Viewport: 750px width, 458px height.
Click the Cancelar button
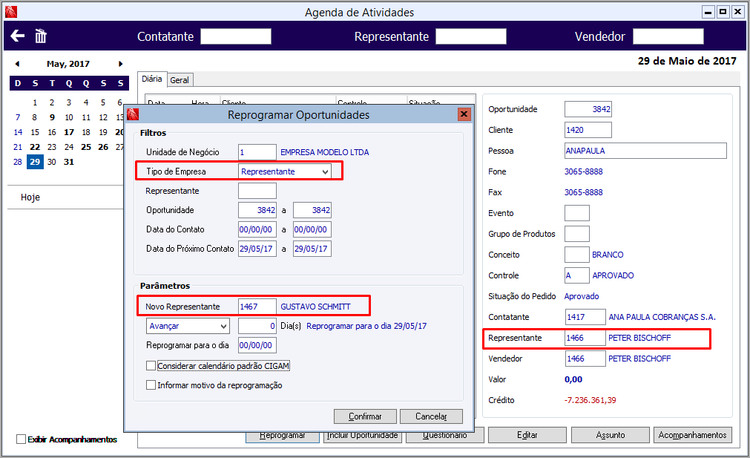point(431,416)
